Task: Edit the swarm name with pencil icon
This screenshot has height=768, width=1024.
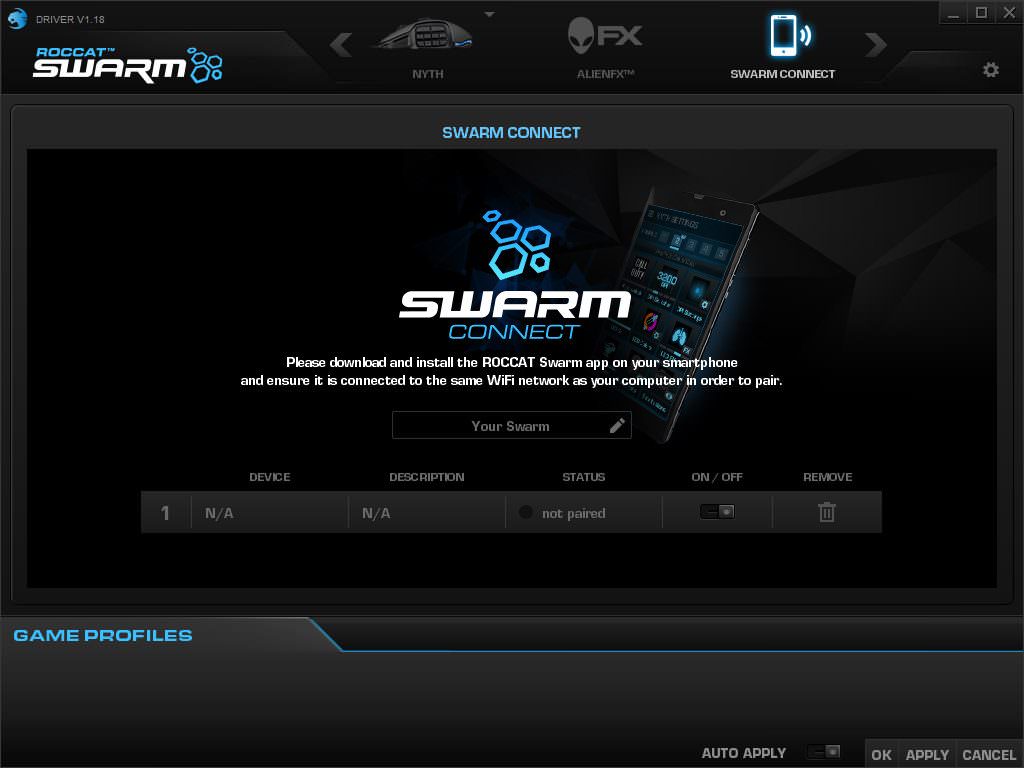Action: click(x=617, y=426)
